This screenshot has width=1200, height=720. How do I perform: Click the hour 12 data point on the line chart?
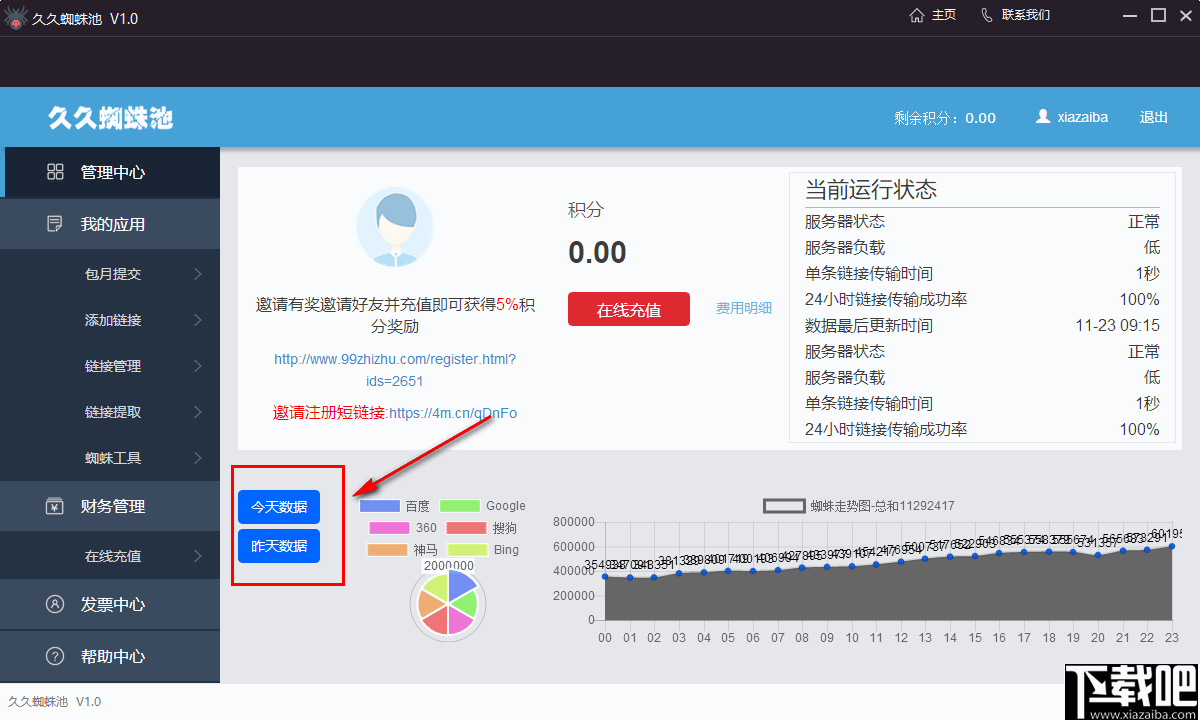901,561
